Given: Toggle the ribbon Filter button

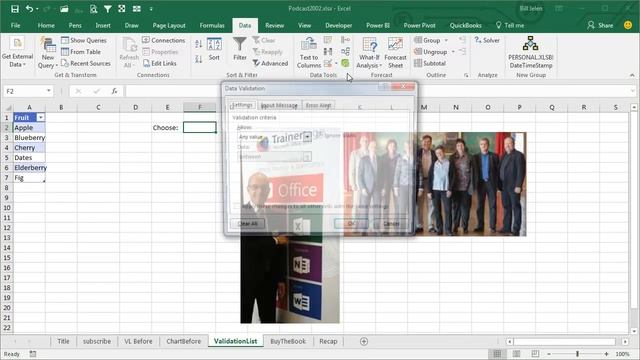Looking at the screenshot, I should (240, 49).
